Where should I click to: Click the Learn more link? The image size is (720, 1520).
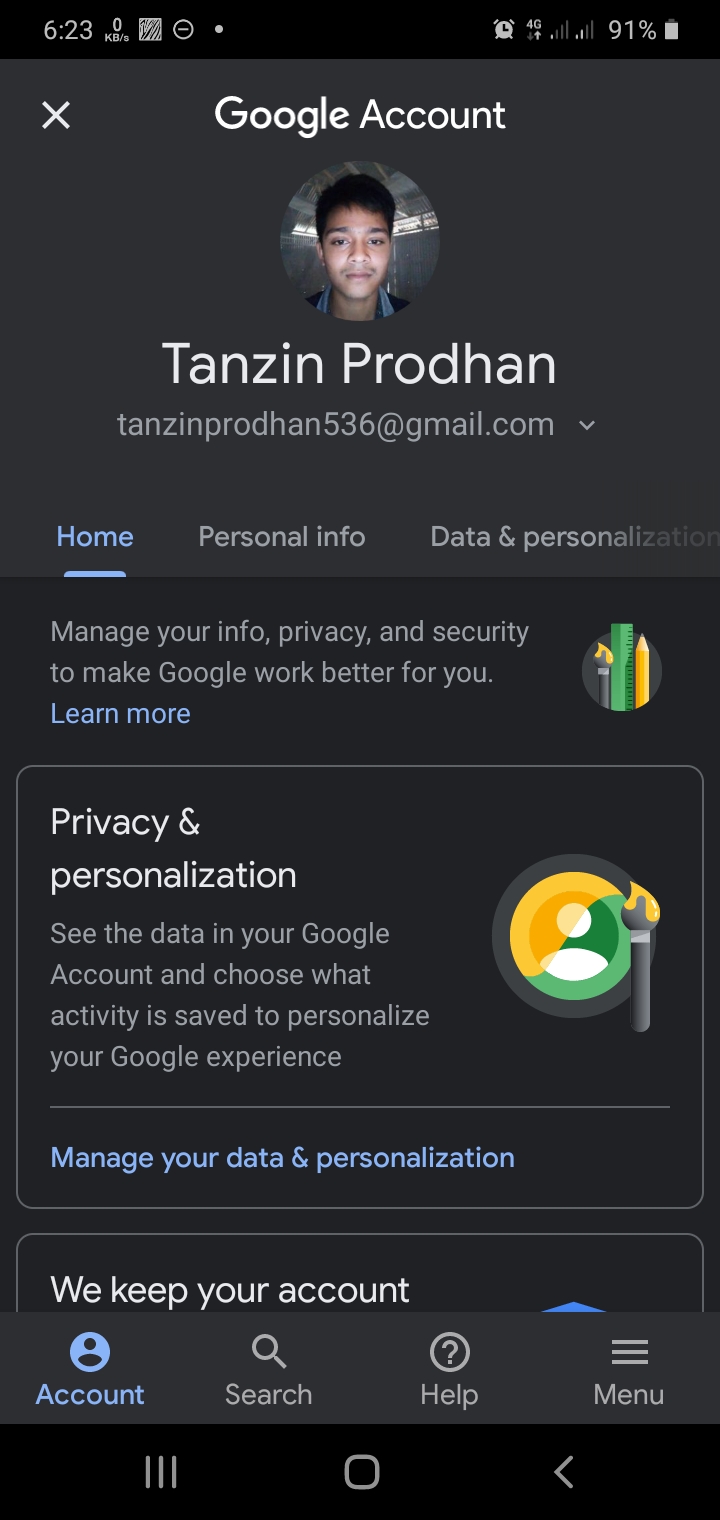click(x=120, y=713)
